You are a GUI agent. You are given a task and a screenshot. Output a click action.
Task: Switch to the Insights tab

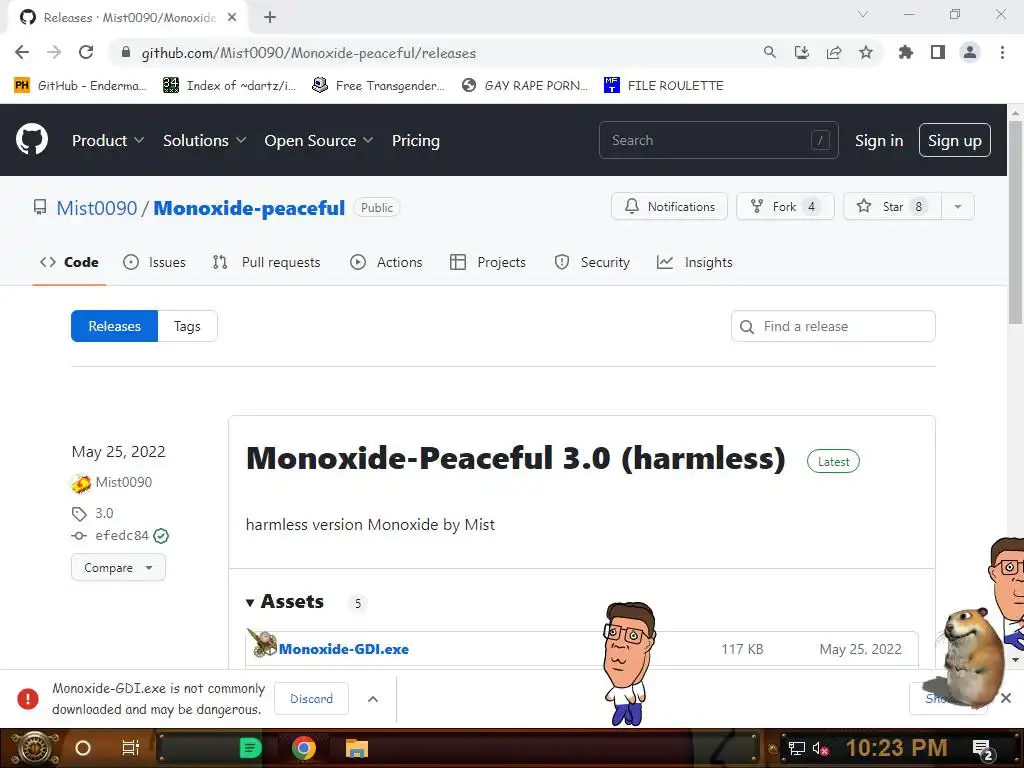point(694,262)
